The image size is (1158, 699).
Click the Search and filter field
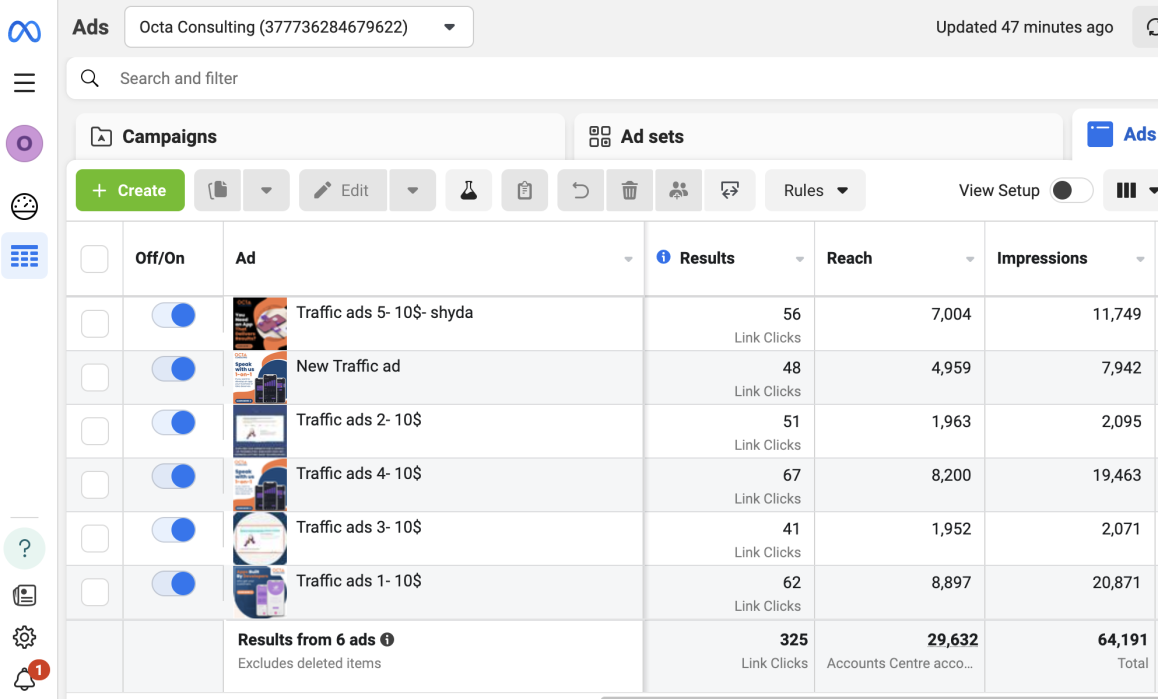pos(613,78)
